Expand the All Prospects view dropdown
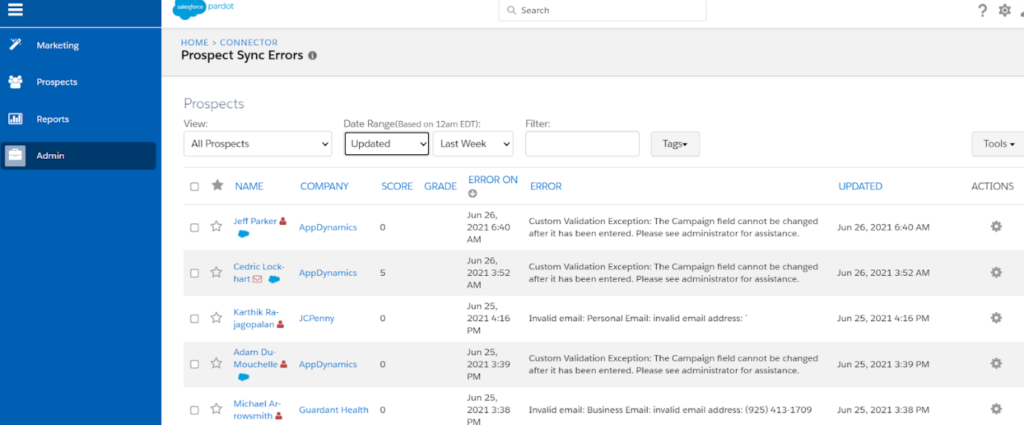Viewport: 1024px width, 425px height. coord(258,144)
